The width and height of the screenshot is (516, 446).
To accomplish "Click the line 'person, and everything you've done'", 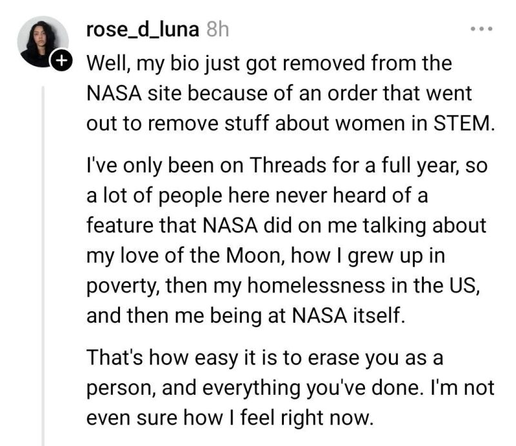I will point(290,388).
